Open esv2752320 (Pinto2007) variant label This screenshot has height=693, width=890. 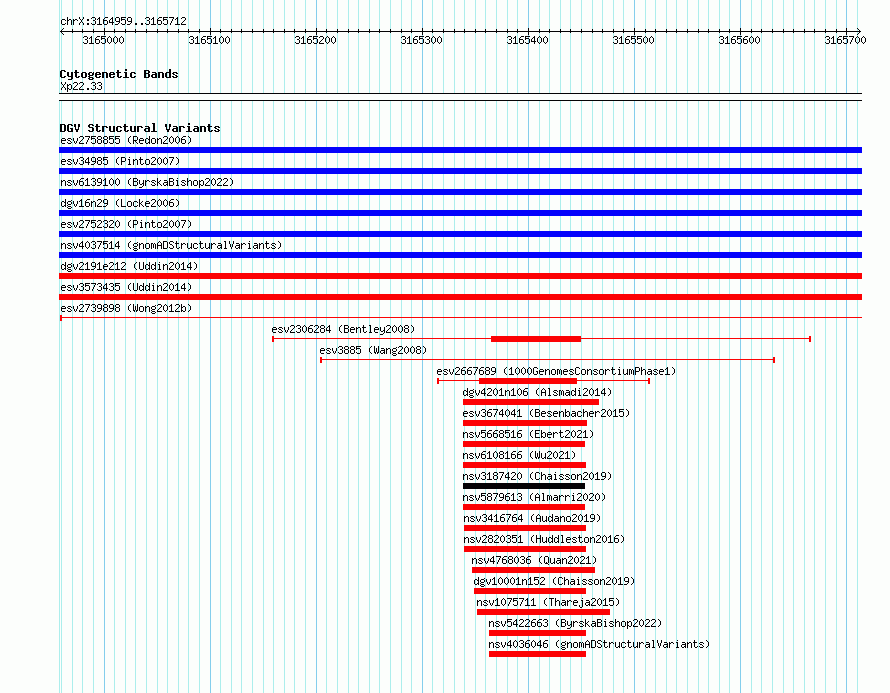click(x=126, y=224)
